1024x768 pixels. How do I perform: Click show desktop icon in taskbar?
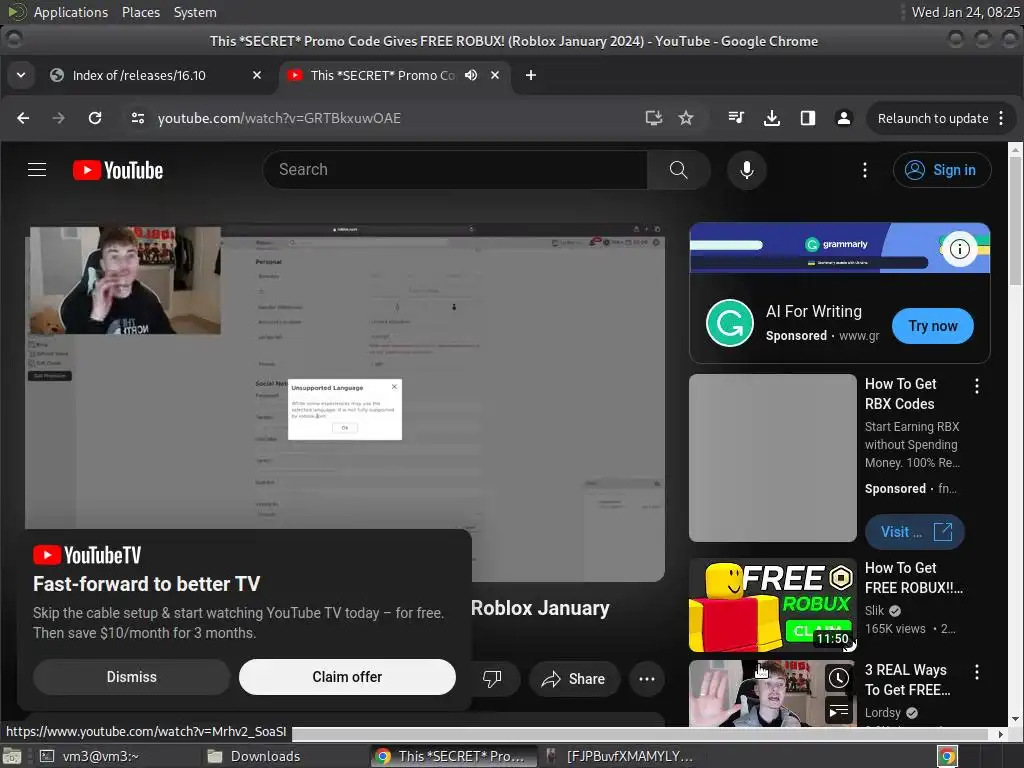[x=12, y=756]
